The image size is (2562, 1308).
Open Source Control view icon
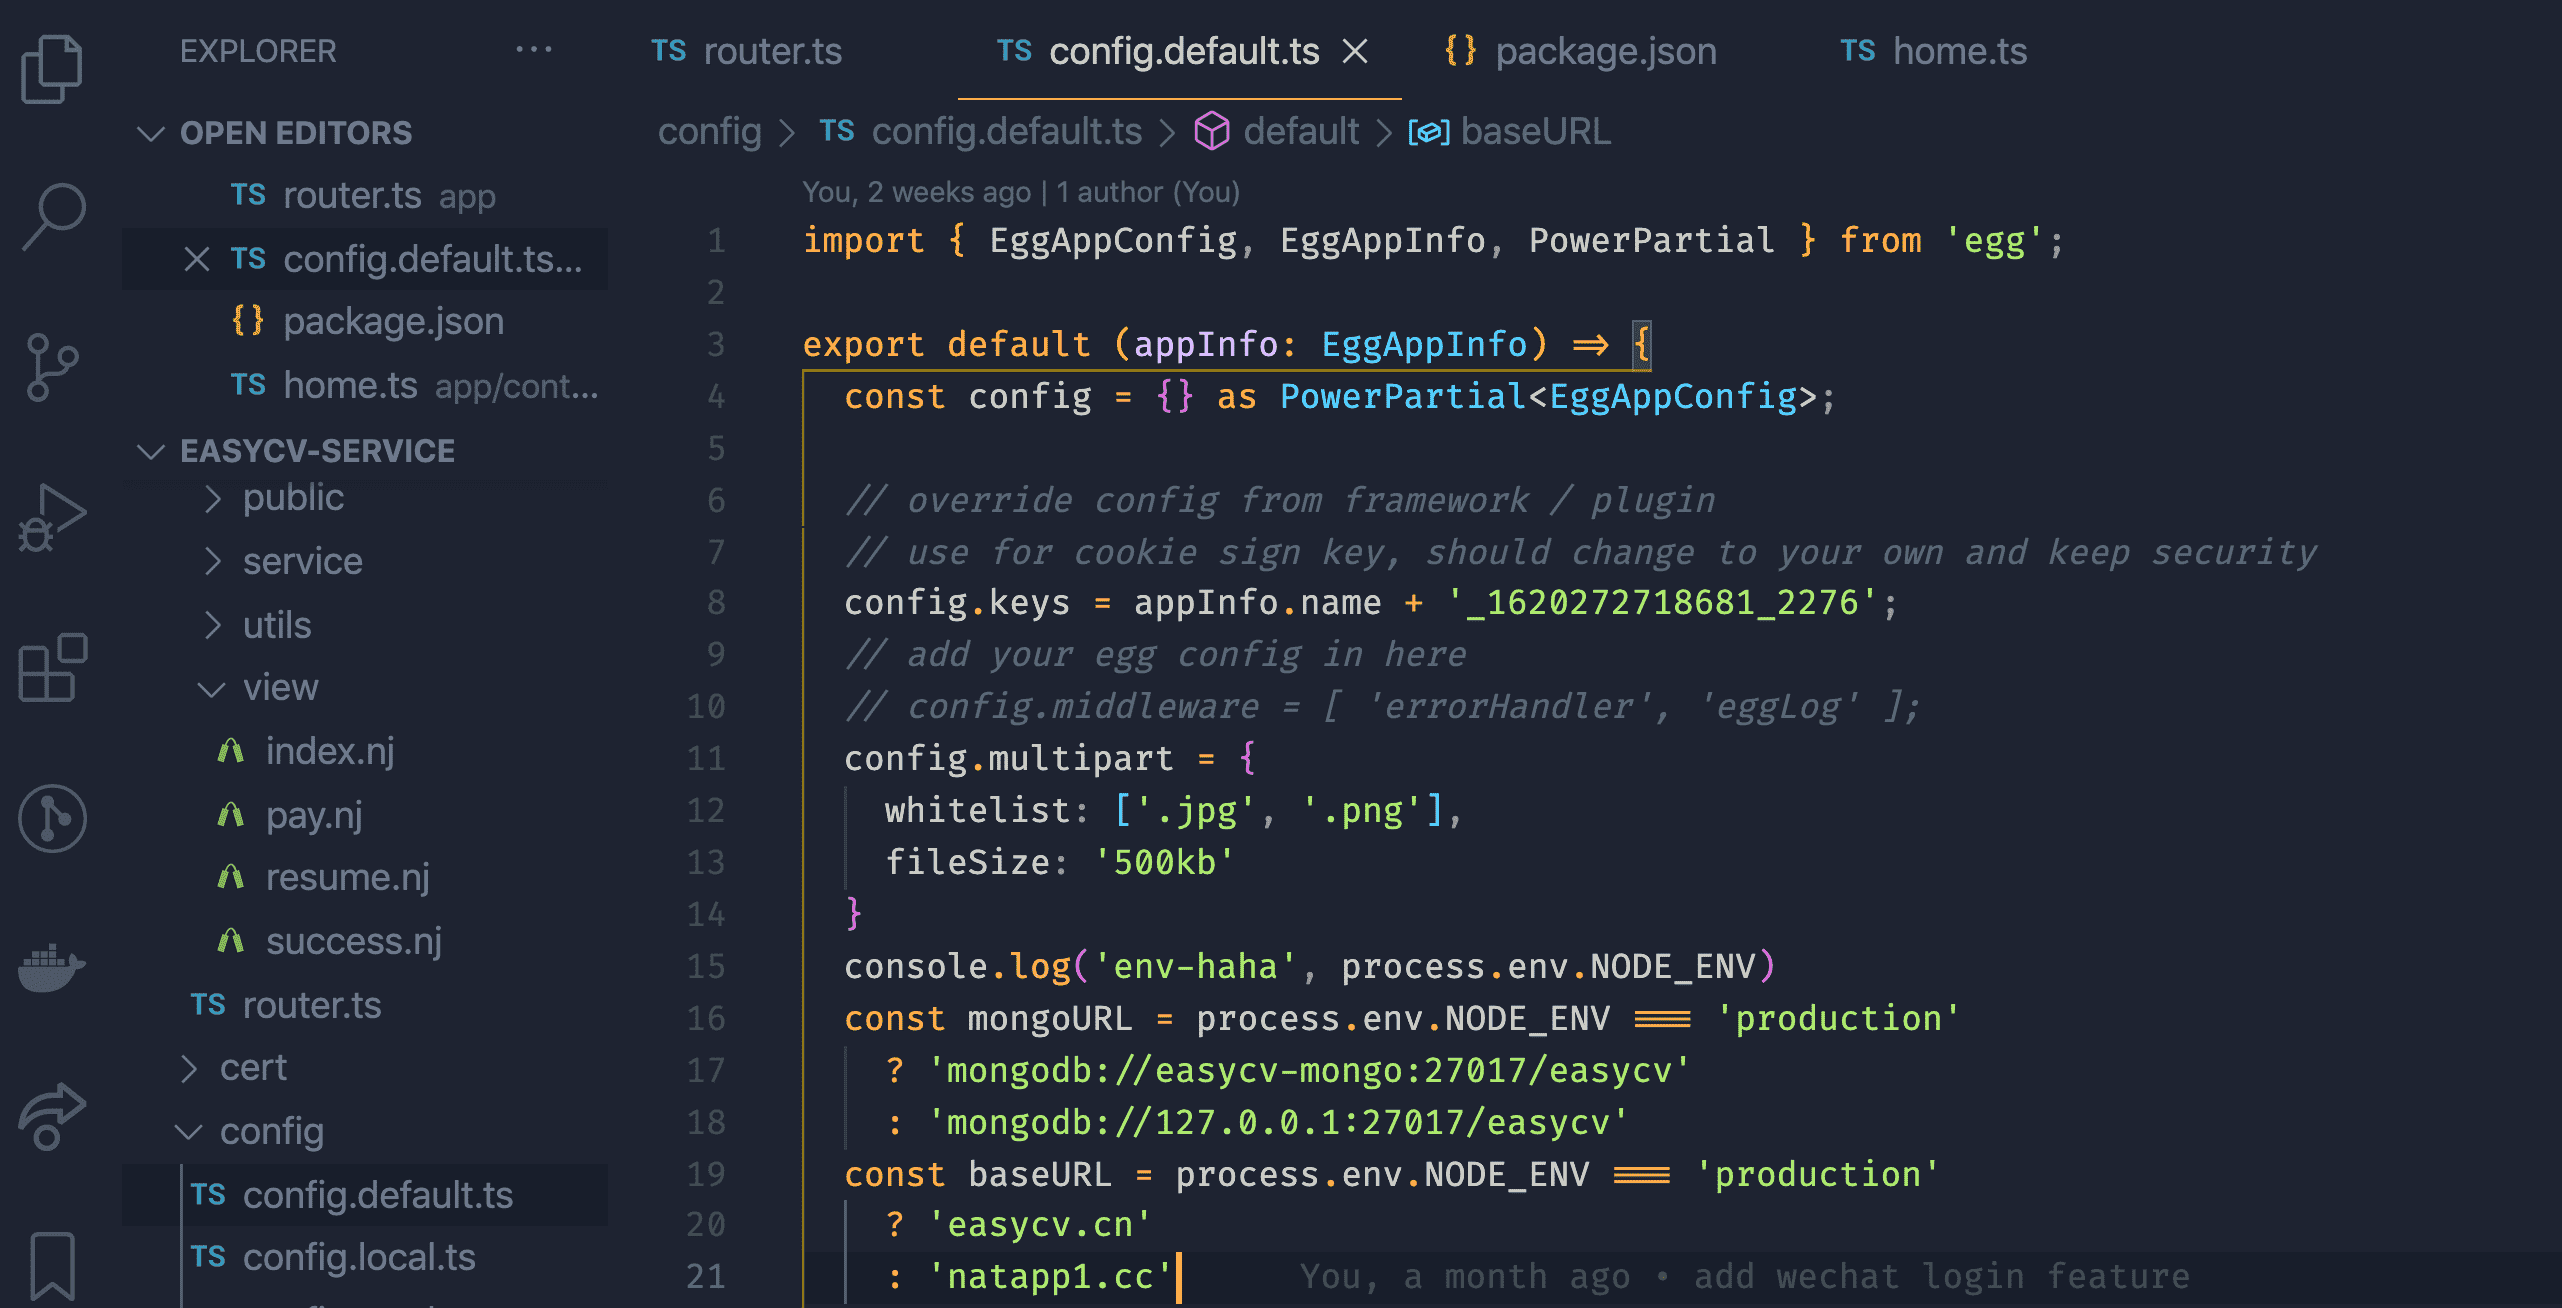52,367
